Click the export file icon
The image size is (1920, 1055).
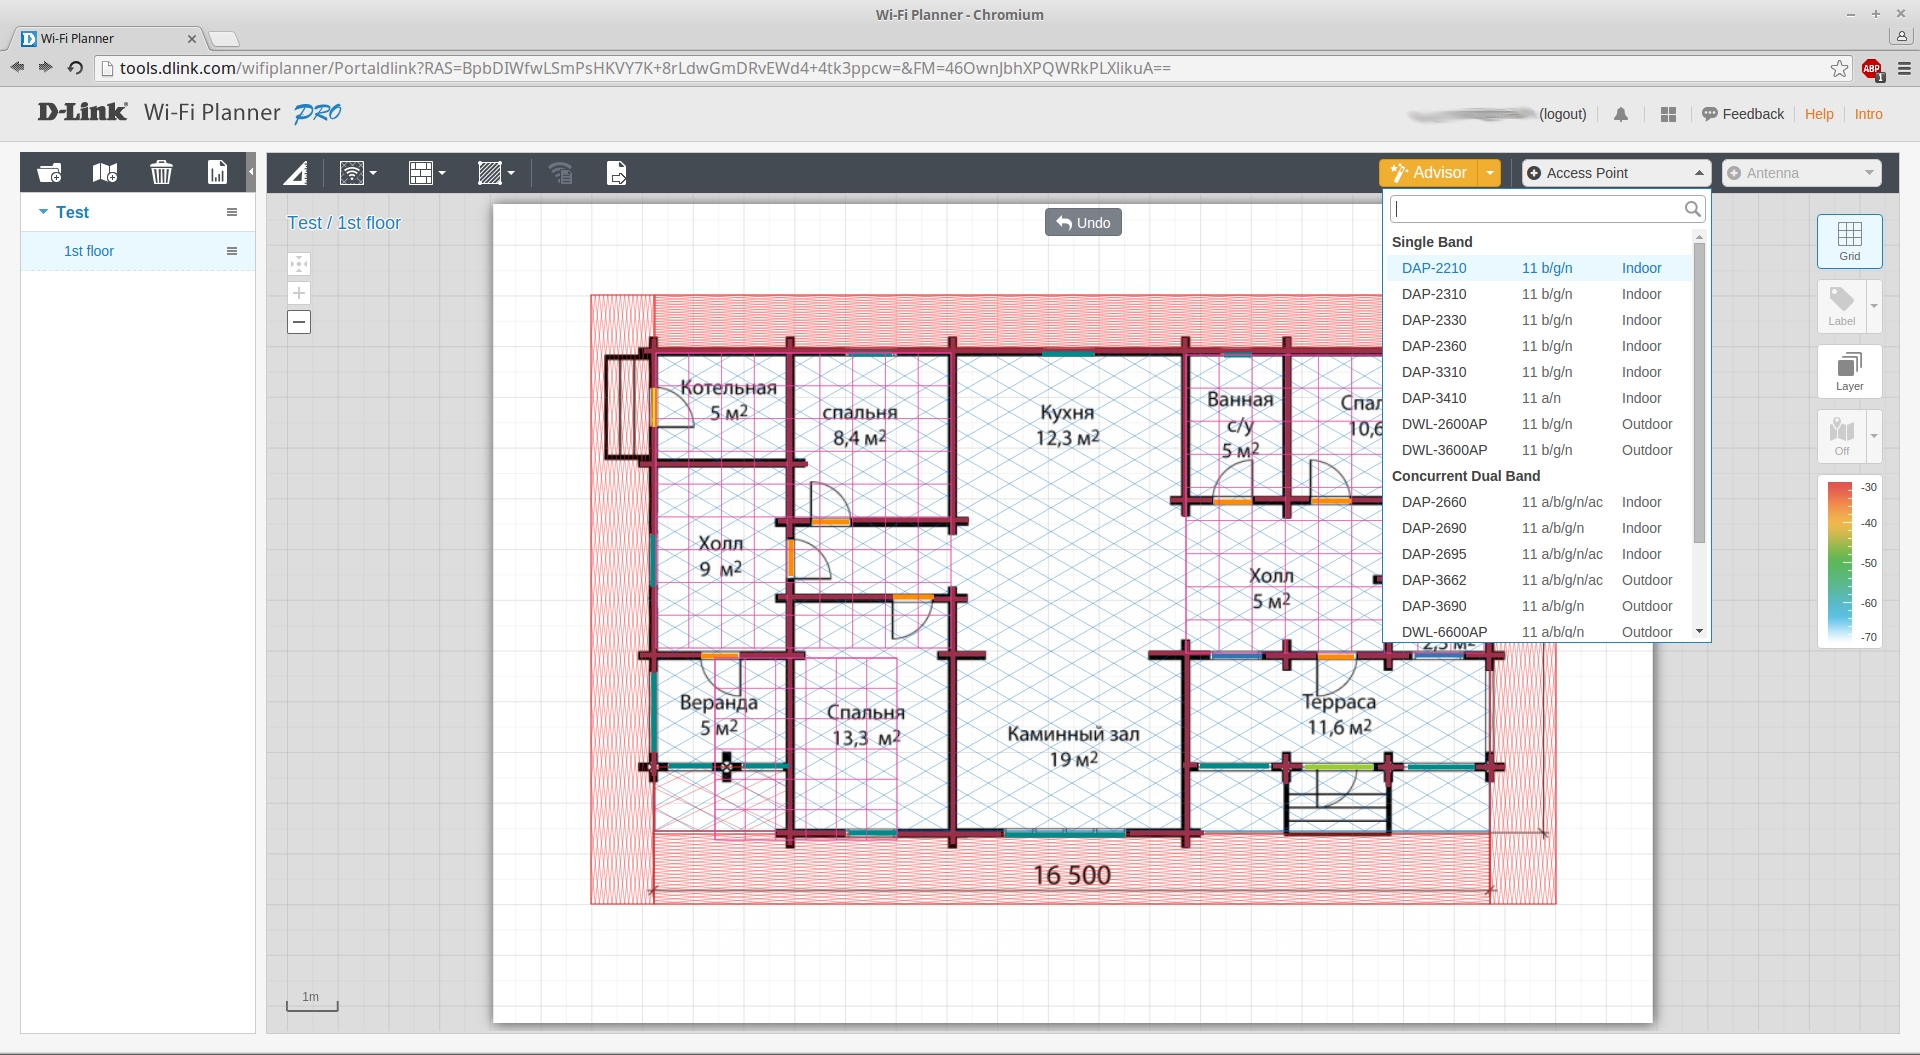pos(617,174)
